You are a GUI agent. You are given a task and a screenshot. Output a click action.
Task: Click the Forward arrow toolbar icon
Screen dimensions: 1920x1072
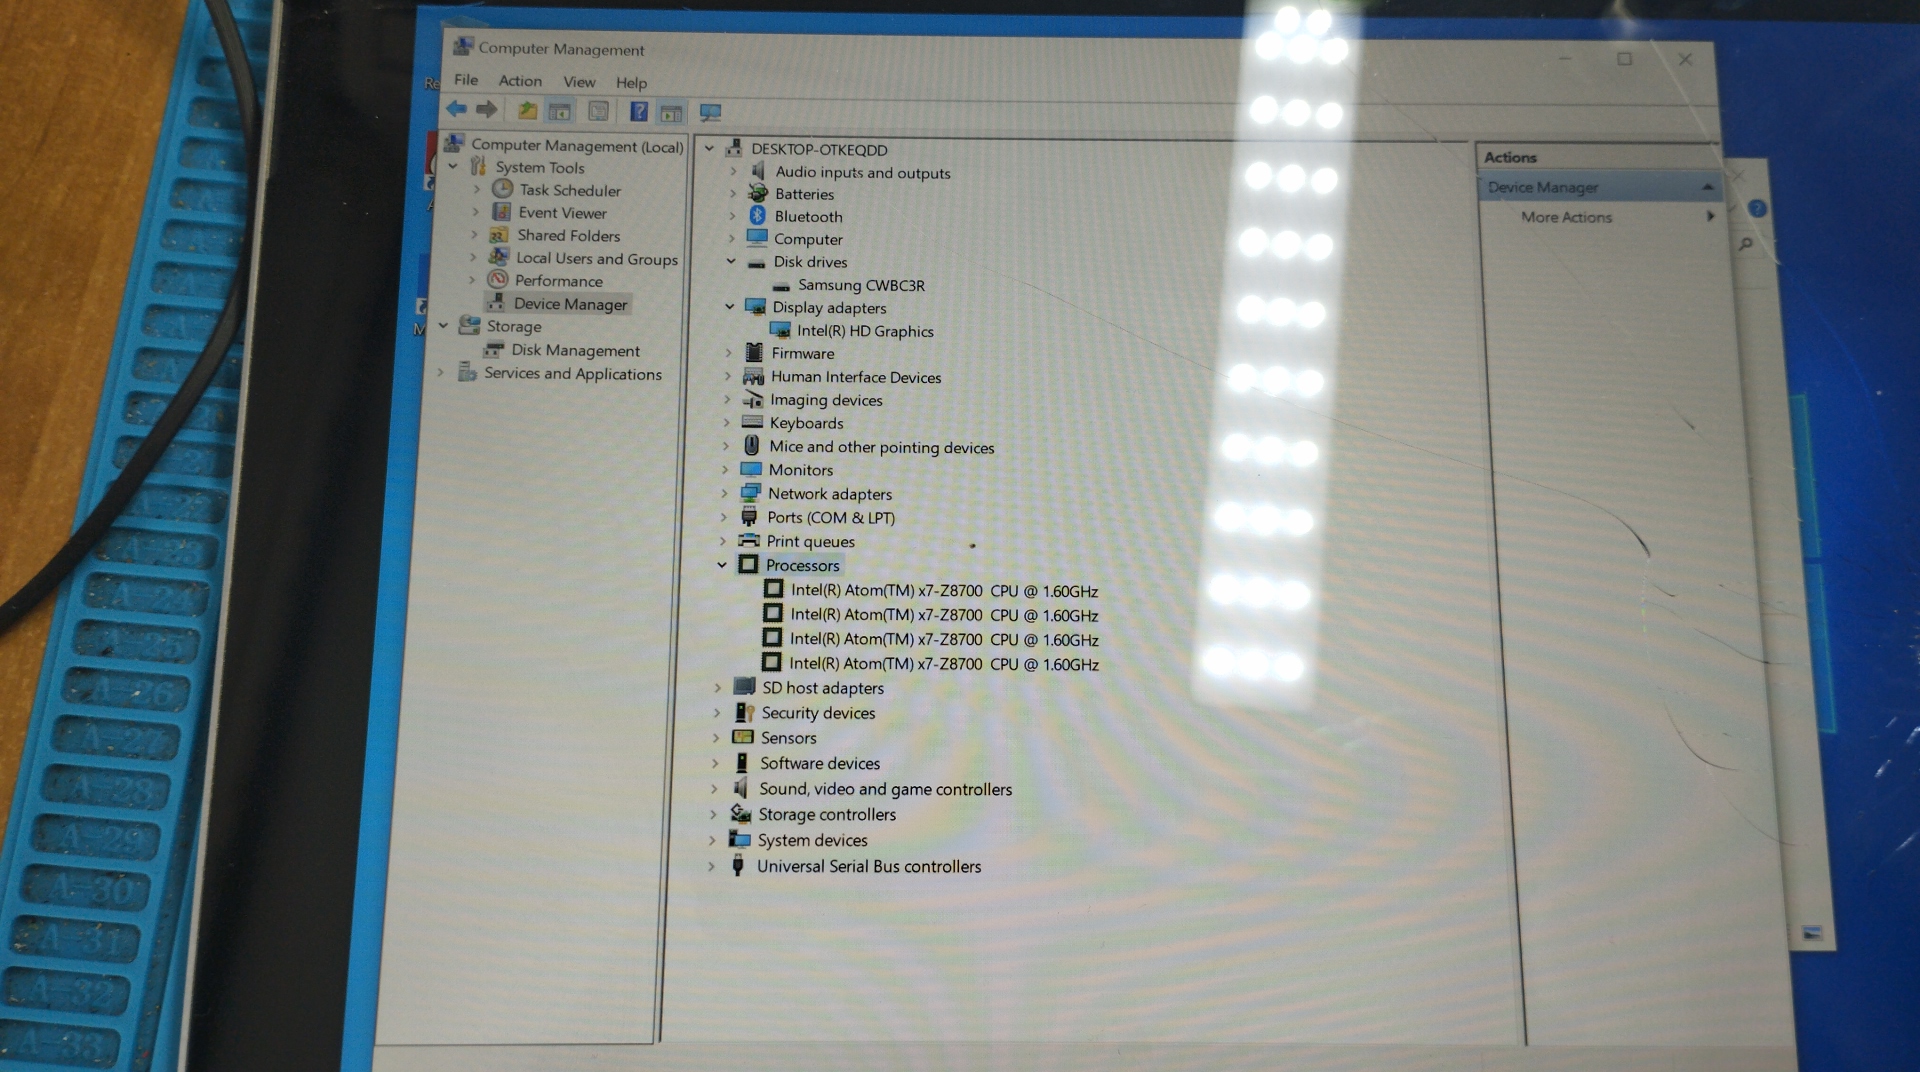(x=486, y=109)
